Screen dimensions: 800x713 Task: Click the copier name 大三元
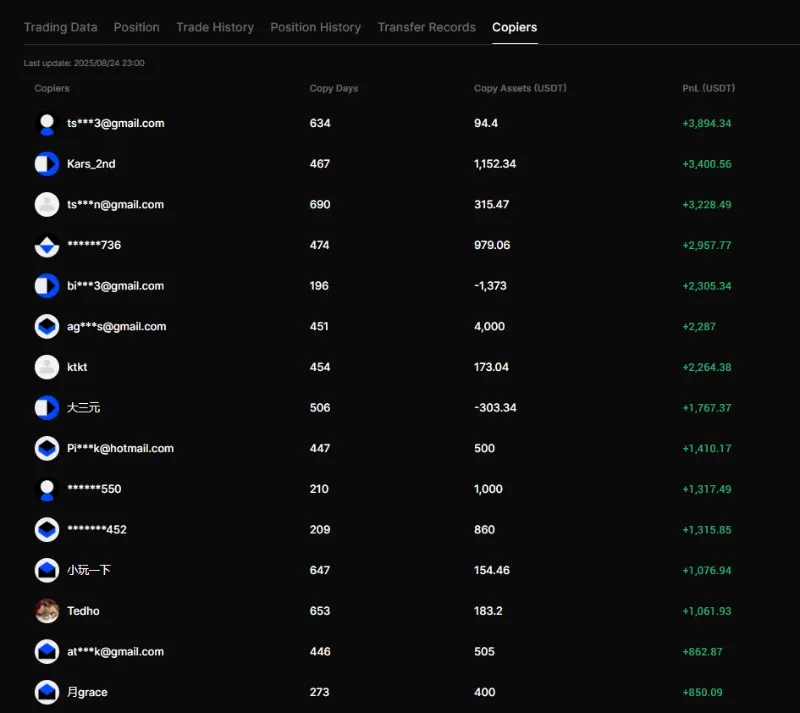point(84,408)
